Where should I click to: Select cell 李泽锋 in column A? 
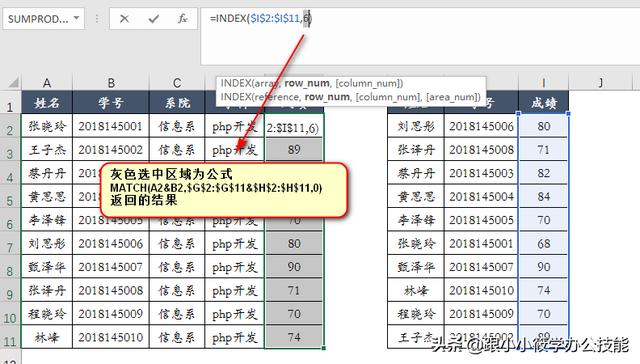point(47,220)
